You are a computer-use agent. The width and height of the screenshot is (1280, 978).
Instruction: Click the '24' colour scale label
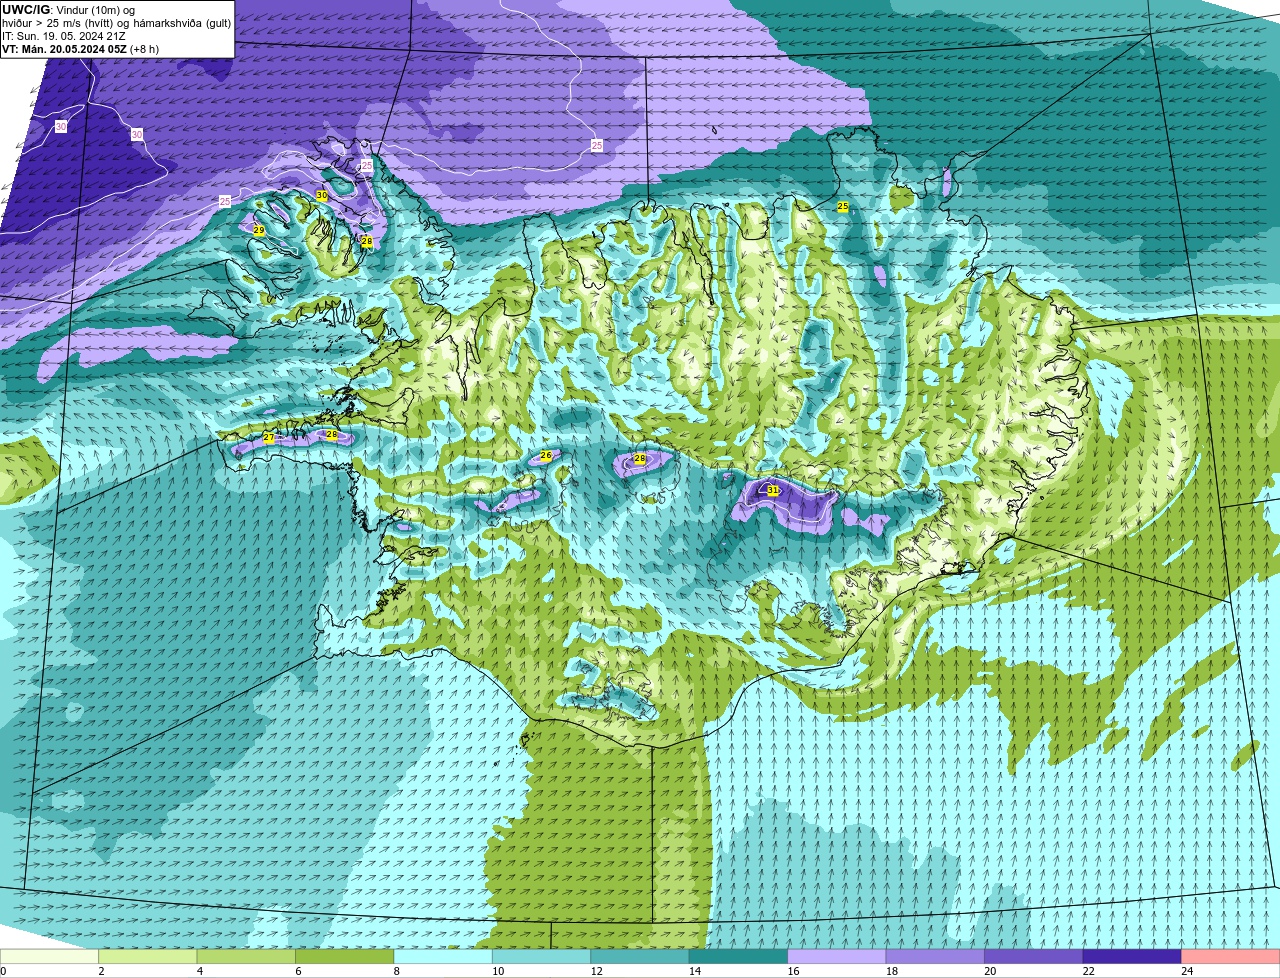coord(1187,971)
